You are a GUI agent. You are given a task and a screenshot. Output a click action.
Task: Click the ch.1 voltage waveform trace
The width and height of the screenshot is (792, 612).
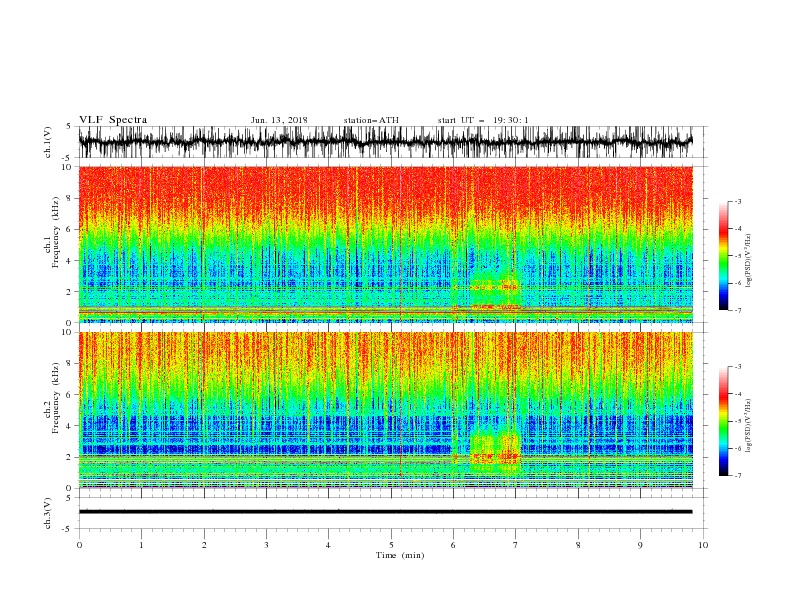(385, 142)
